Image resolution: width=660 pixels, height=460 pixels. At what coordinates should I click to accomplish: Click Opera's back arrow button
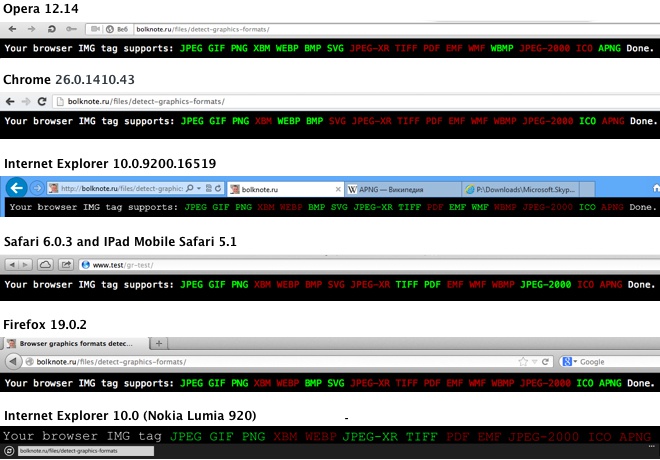tap(13, 29)
